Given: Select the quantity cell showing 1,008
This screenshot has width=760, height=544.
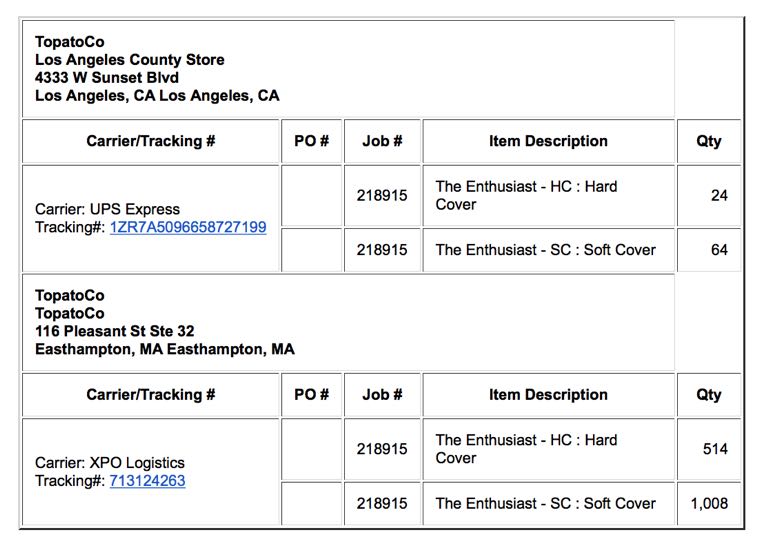Looking at the screenshot, I should pos(709,503).
